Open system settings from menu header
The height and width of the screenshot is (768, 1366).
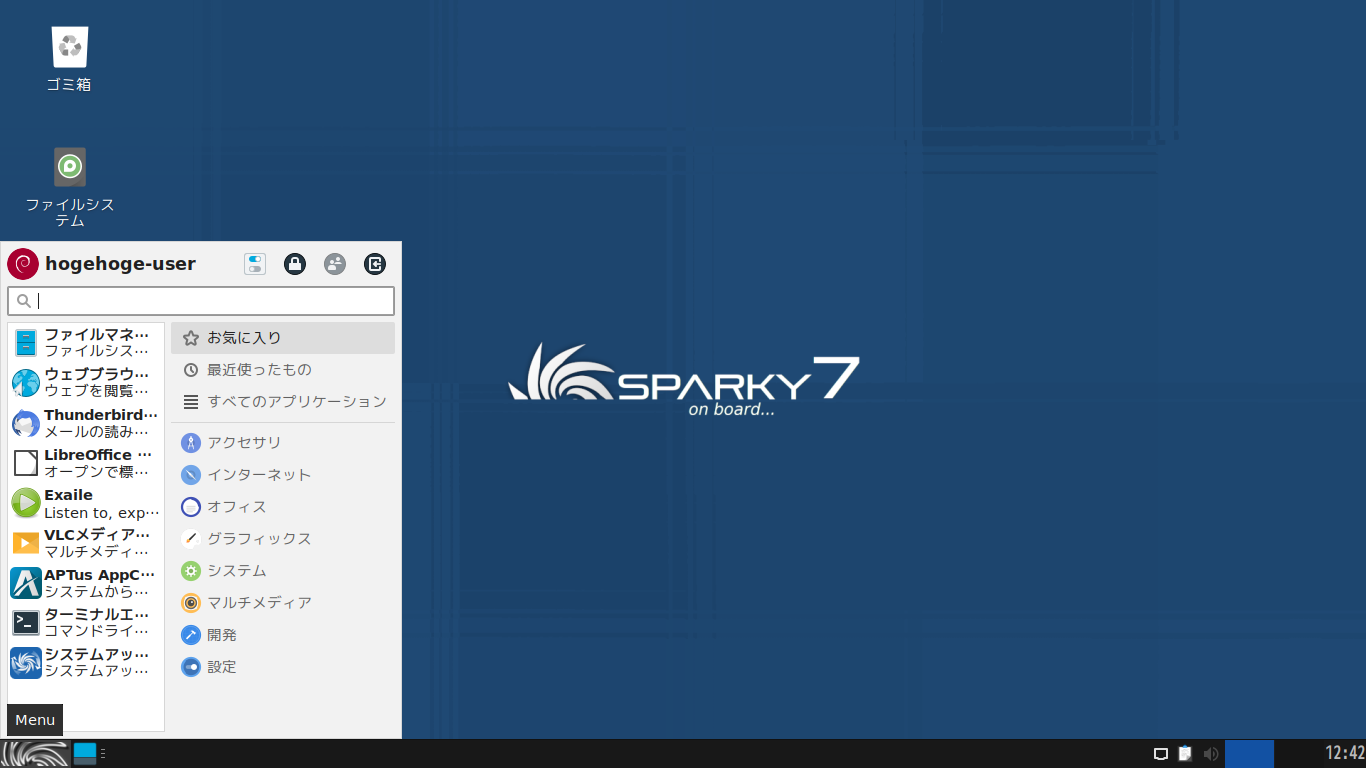tap(255, 264)
